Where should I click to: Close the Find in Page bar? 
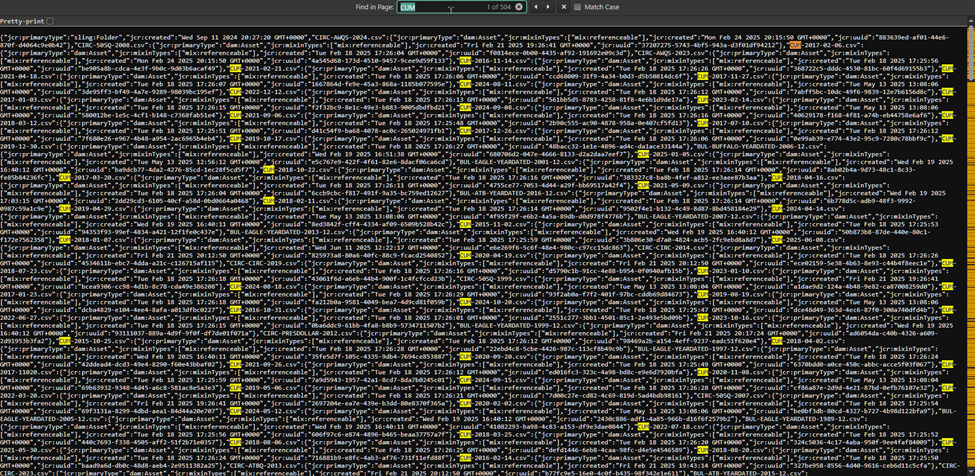564,7
